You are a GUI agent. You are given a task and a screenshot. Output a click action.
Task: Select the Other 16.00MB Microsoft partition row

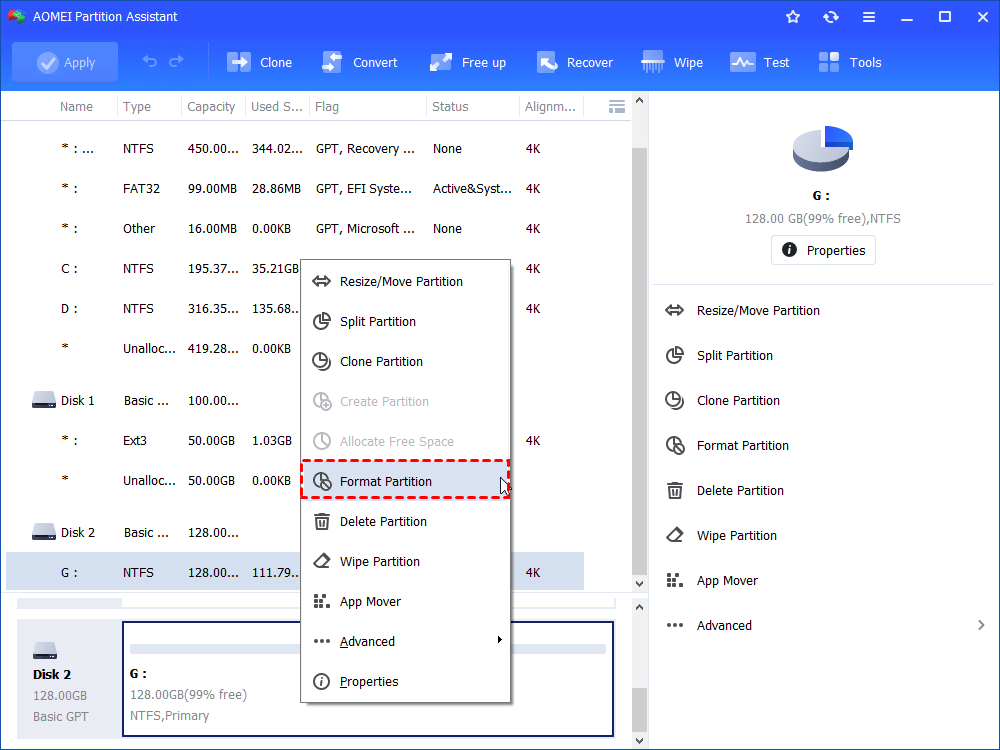tap(295, 228)
